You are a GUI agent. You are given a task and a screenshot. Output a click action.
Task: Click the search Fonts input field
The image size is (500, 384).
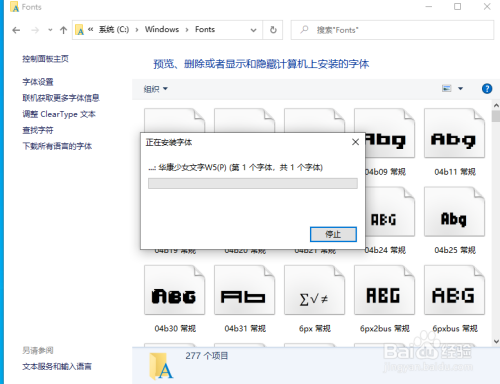pyautogui.click(x=392, y=30)
